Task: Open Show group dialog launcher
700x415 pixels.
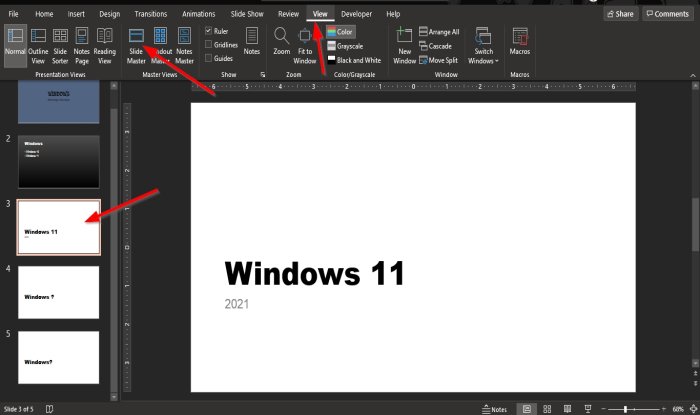Action: (x=262, y=75)
